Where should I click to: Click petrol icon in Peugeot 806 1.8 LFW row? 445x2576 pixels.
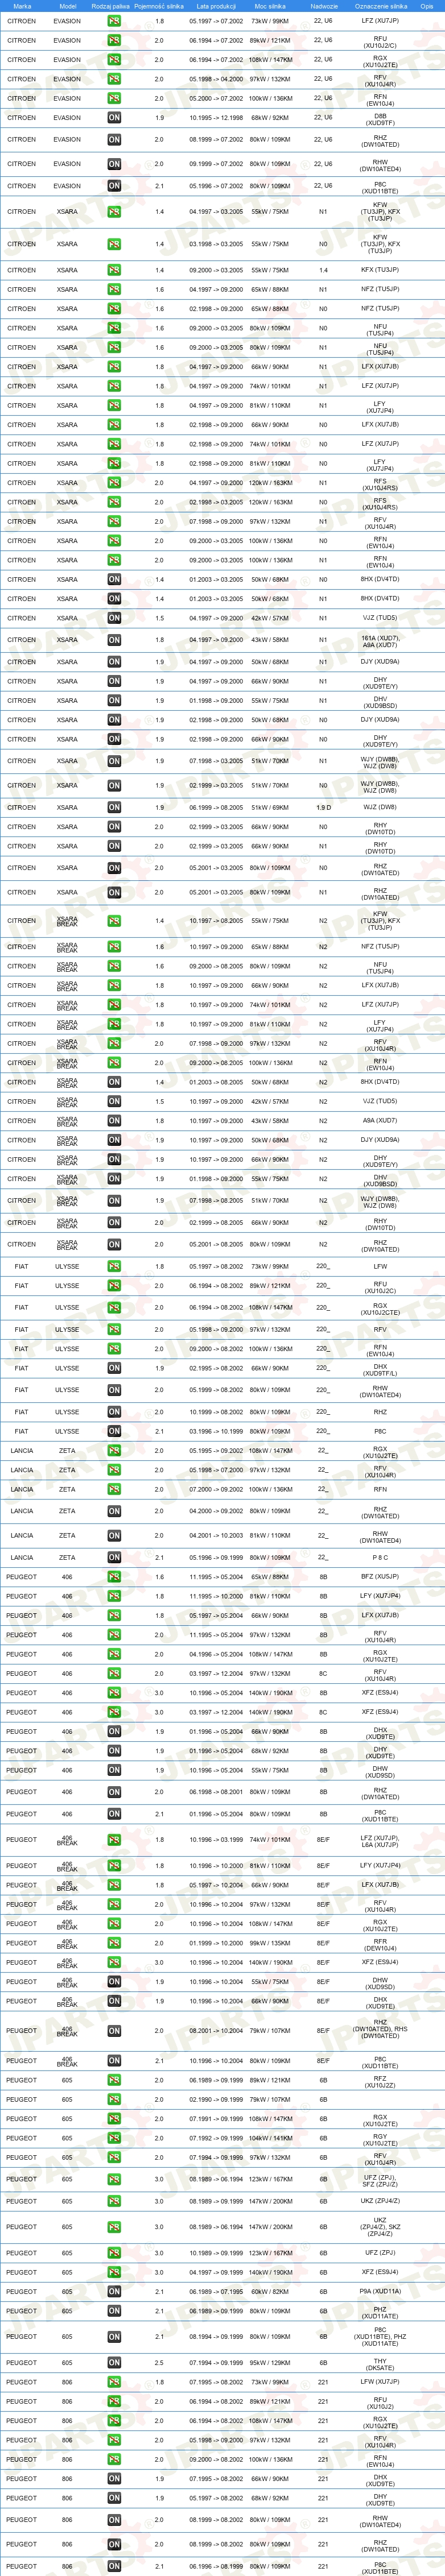click(114, 2382)
